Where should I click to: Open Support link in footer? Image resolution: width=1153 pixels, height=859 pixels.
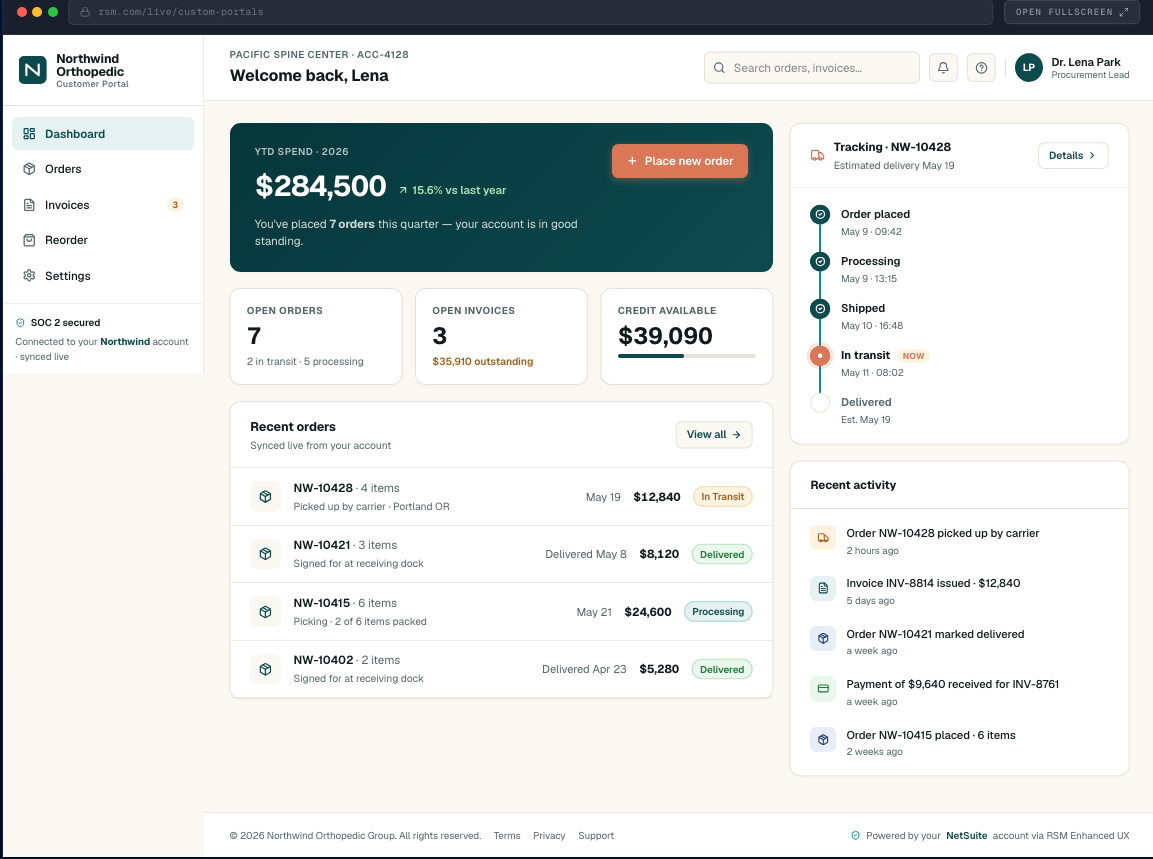click(596, 835)
